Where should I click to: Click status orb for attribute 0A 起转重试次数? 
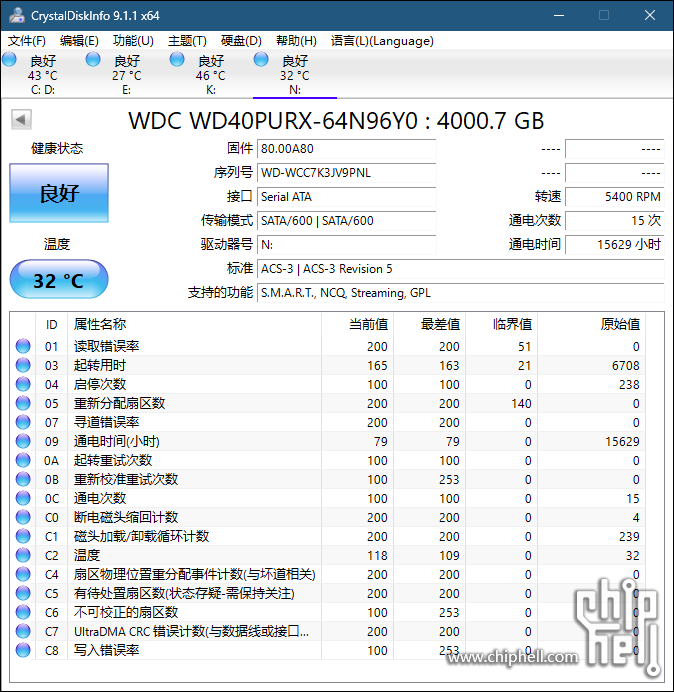[x=23, y=460]
